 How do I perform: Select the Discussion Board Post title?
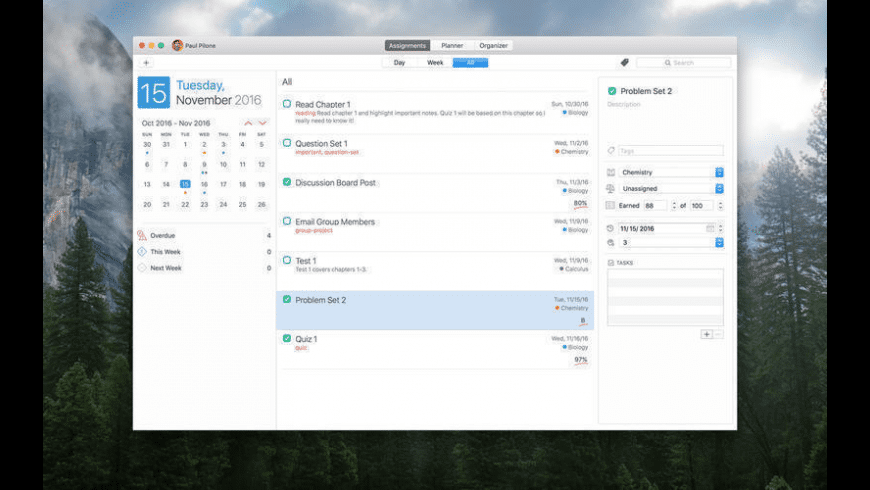point(335,183)
